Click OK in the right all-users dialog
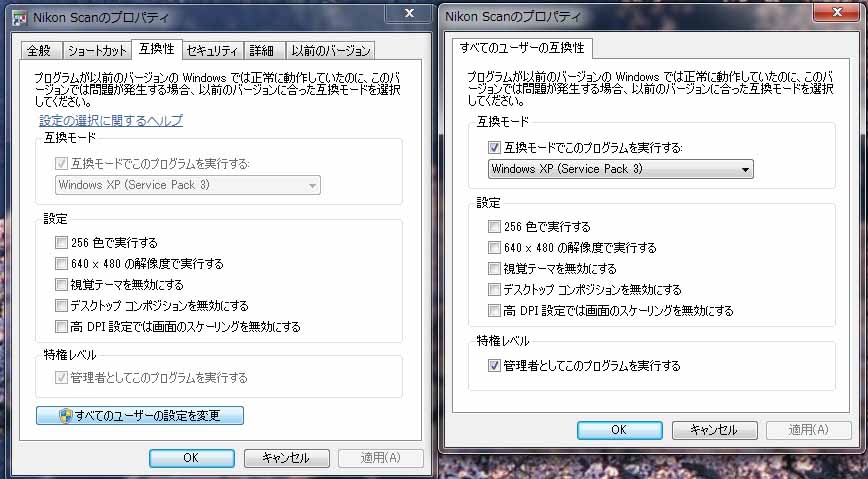The image size is (868, 479). [619, 430]
